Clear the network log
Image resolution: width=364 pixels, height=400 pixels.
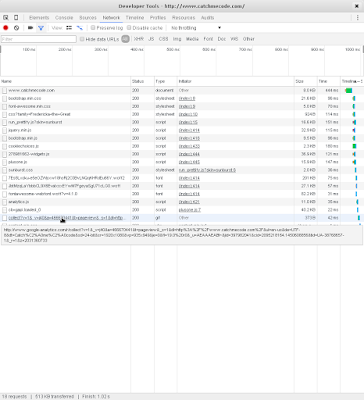[16, 28]
